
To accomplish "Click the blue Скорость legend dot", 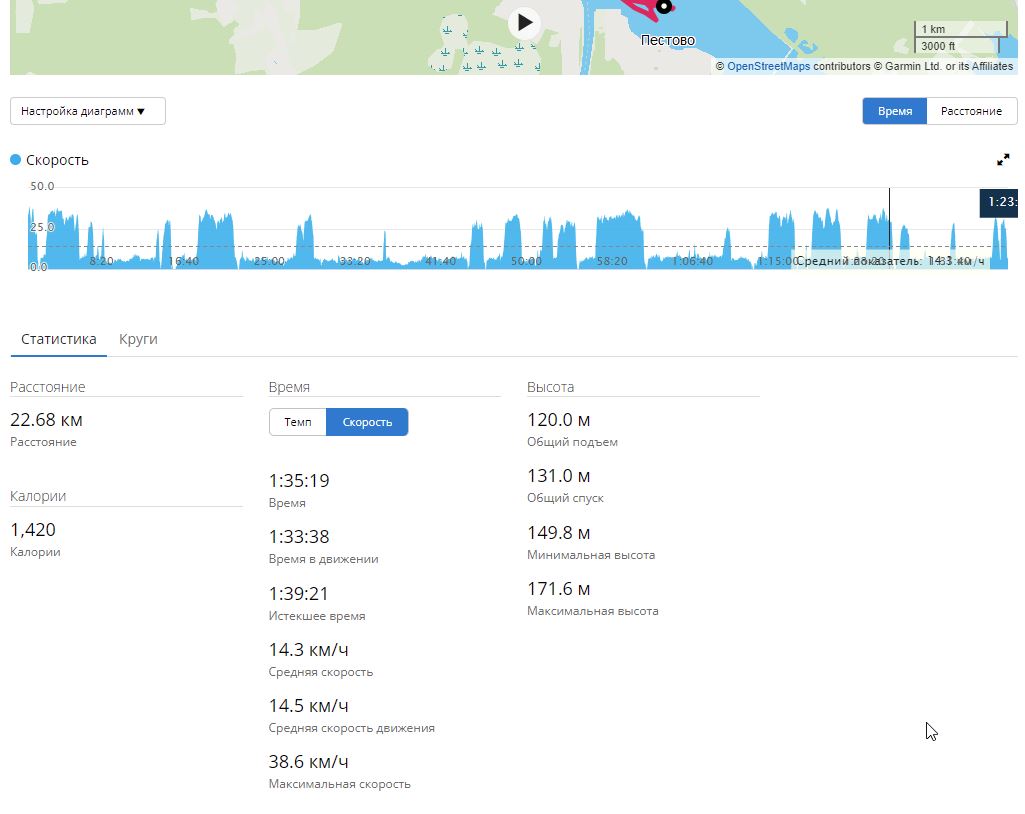I will [16, 160].
